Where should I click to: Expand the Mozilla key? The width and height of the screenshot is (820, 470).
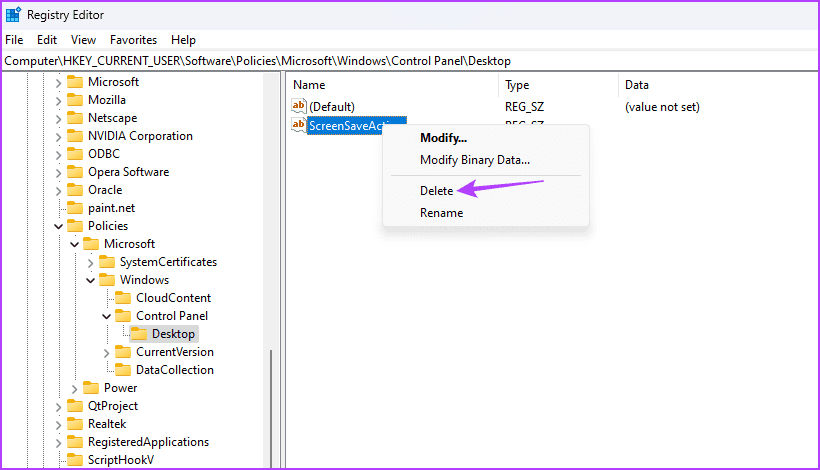(59, 100)
